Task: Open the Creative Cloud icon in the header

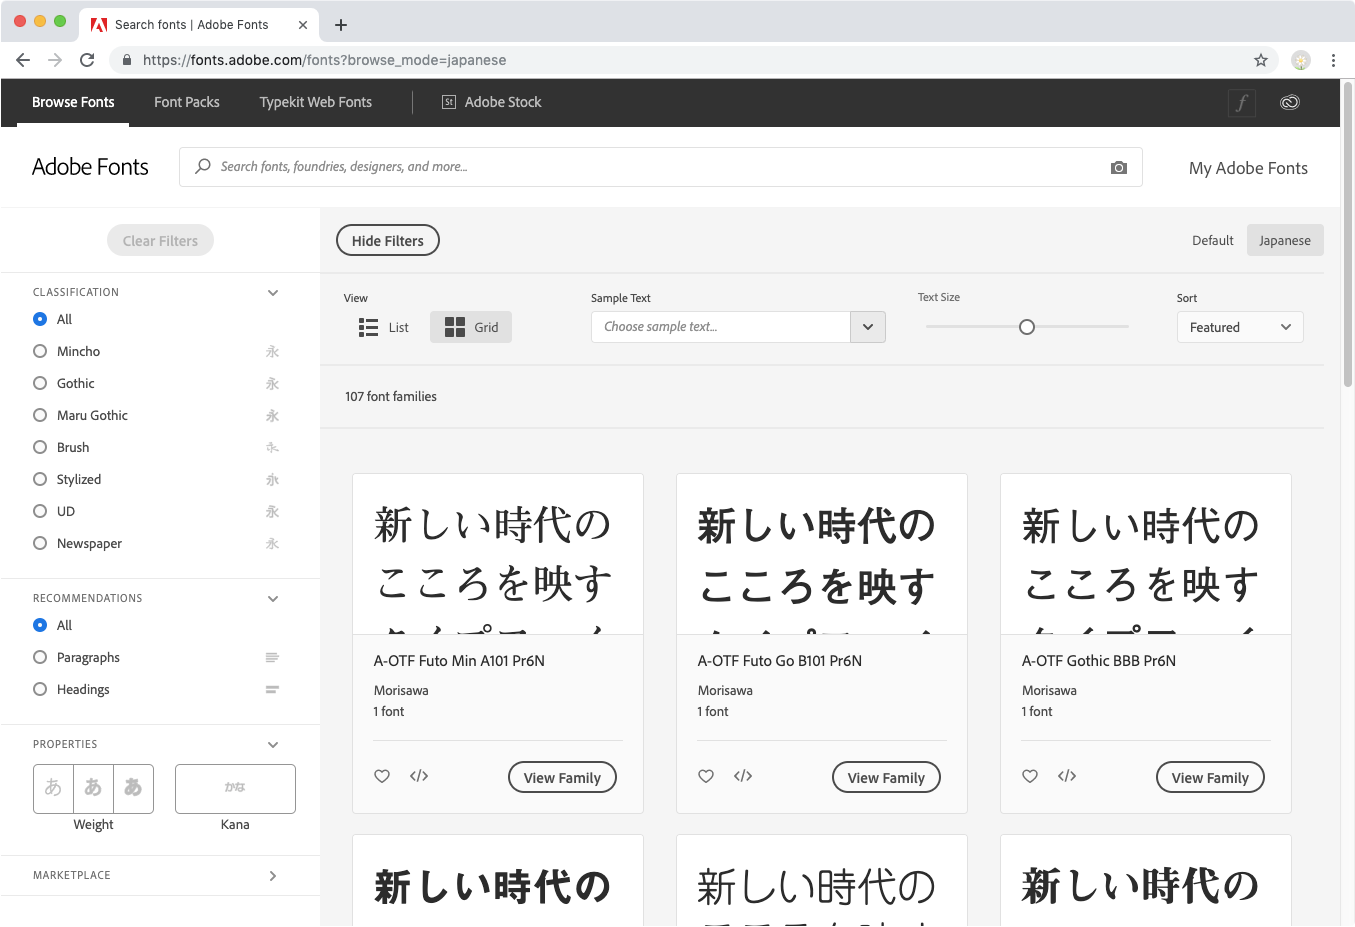Action: pyautogui.click(x=1290, y=102)
